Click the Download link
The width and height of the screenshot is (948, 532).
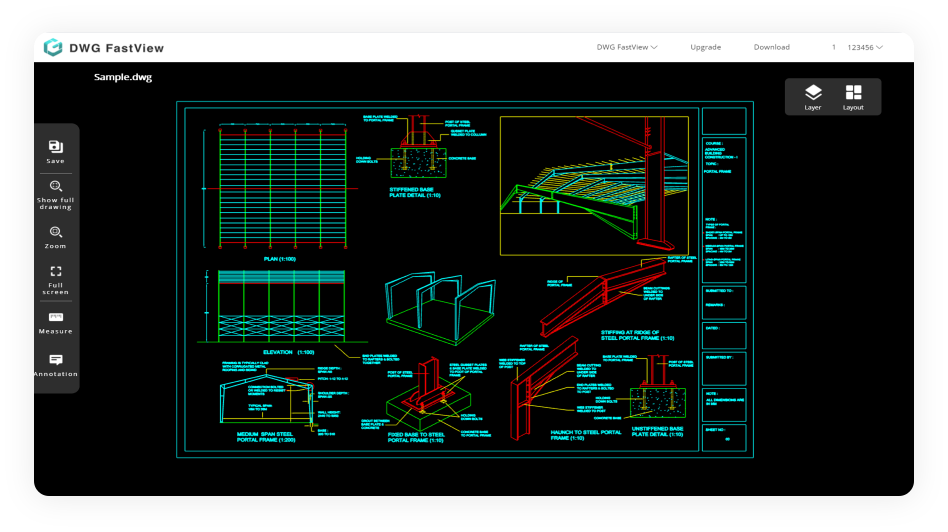pos(771,47)
